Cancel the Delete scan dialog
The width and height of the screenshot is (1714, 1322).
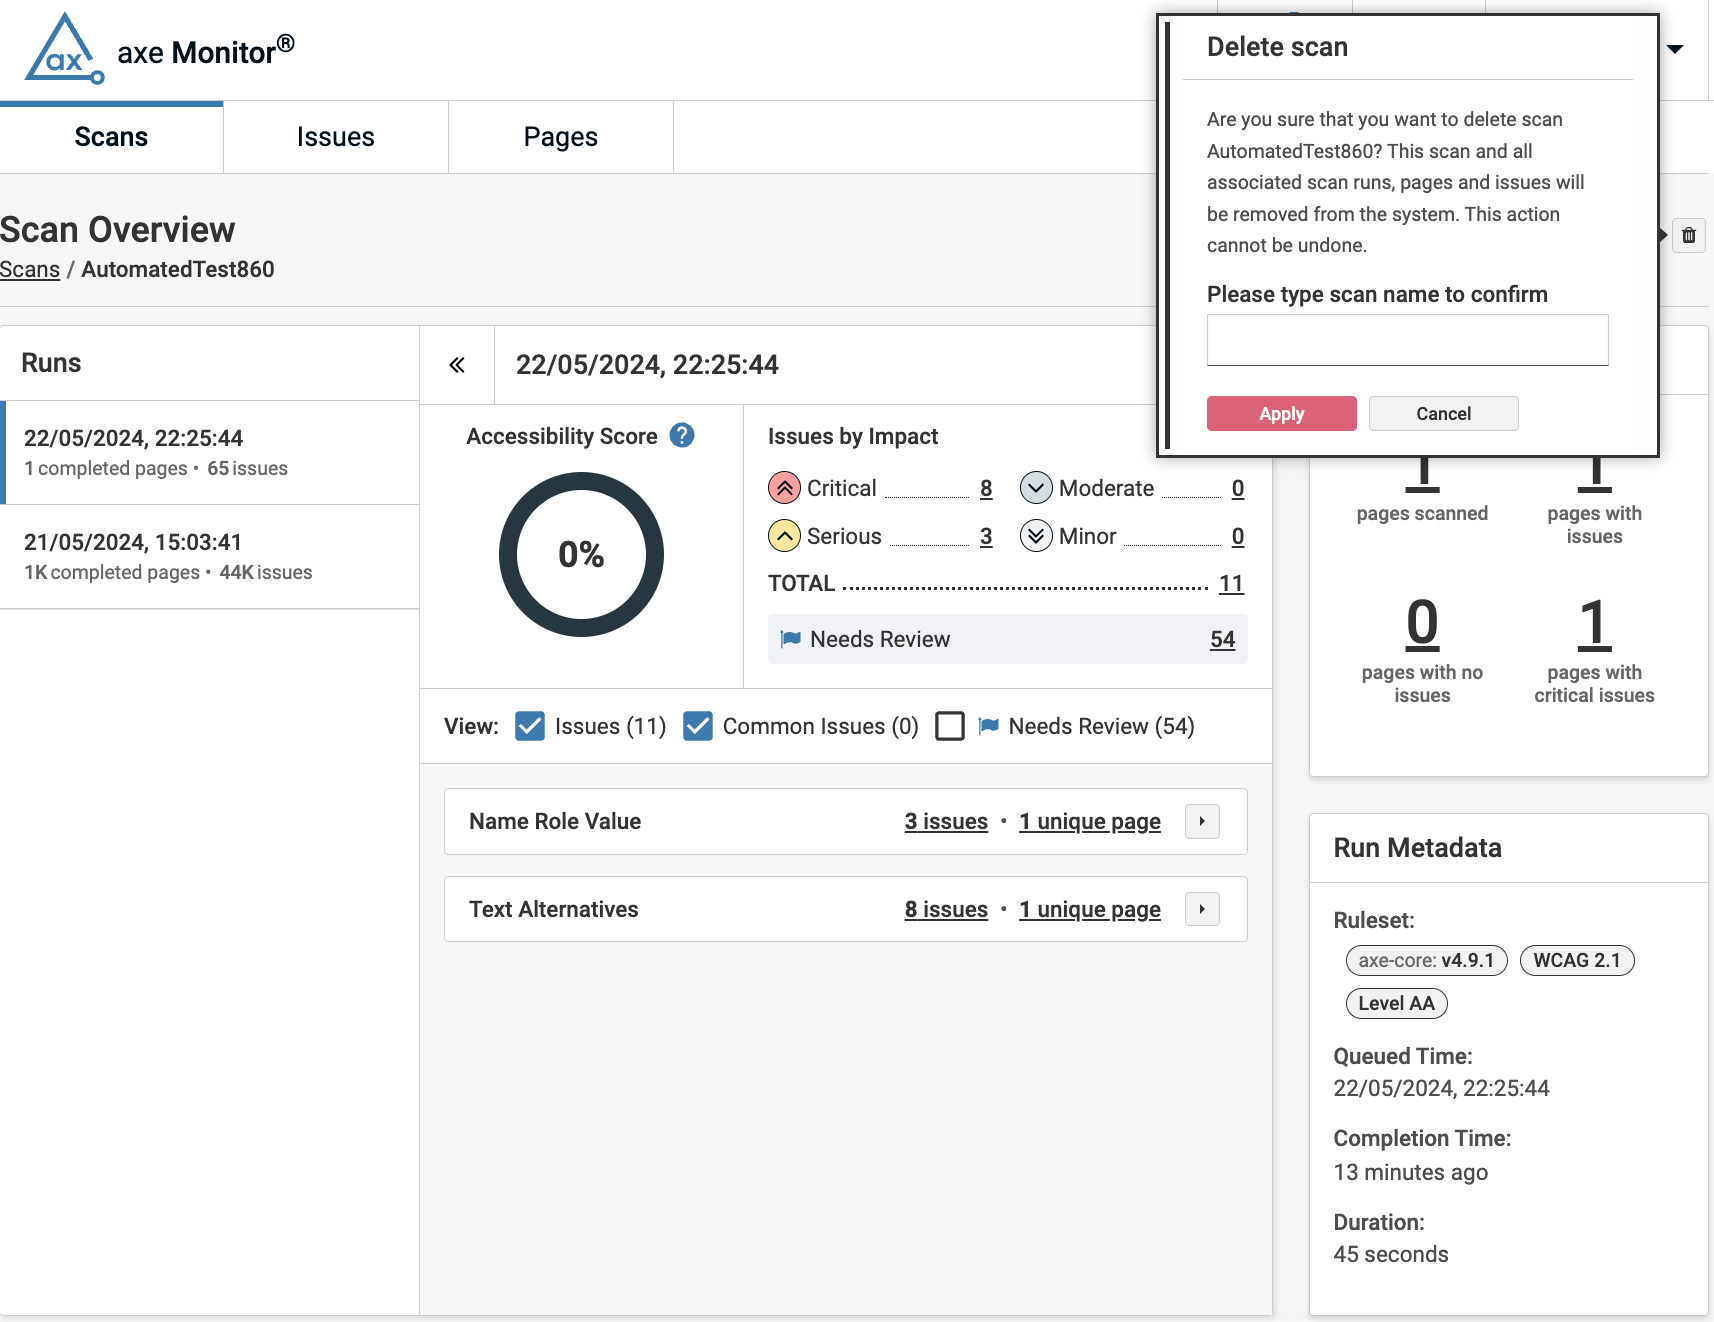(x=1443, y=414)
